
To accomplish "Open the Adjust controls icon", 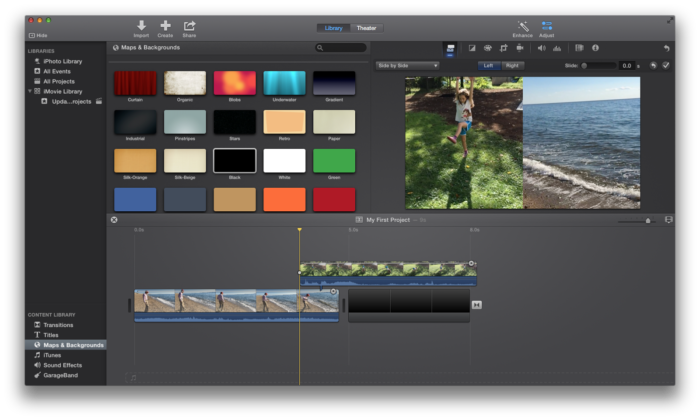I will [547, 25].
